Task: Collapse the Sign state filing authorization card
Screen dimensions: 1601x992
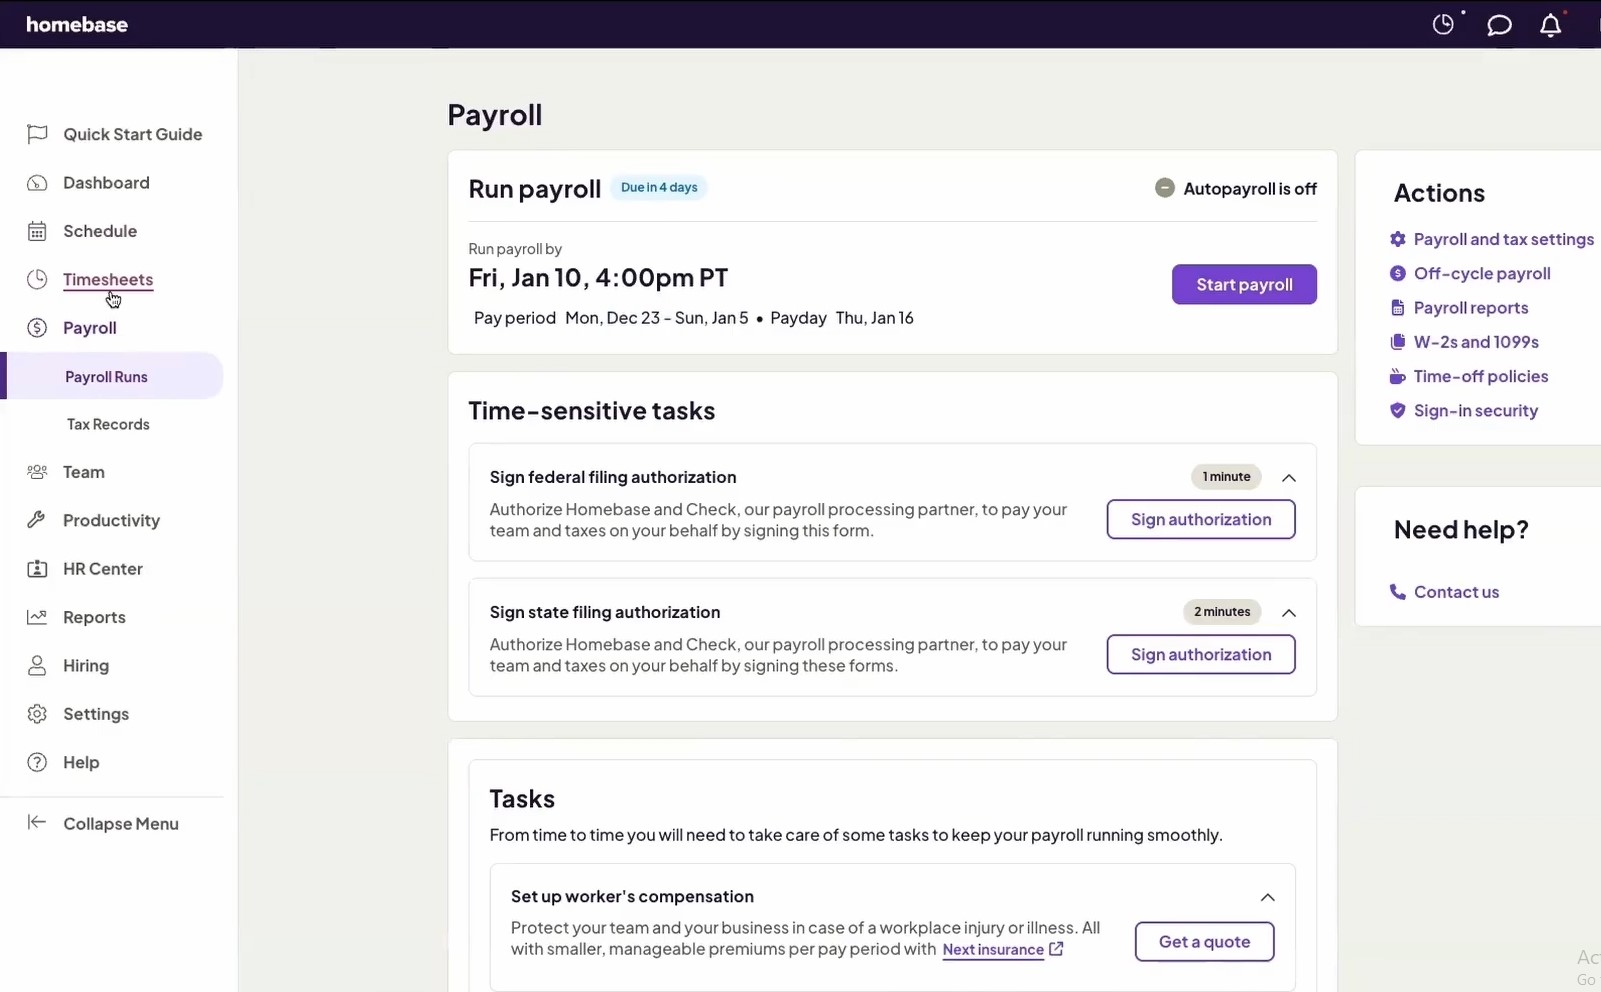Action: tap(1288, 613)
